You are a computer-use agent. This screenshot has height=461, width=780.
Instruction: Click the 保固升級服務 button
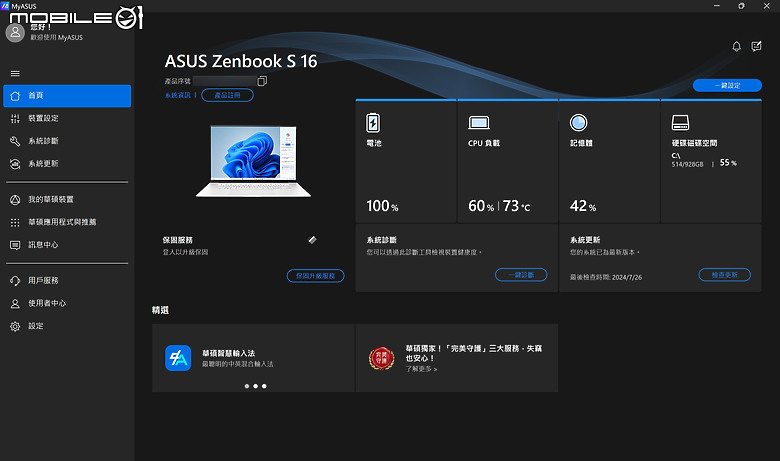point(315,276)
